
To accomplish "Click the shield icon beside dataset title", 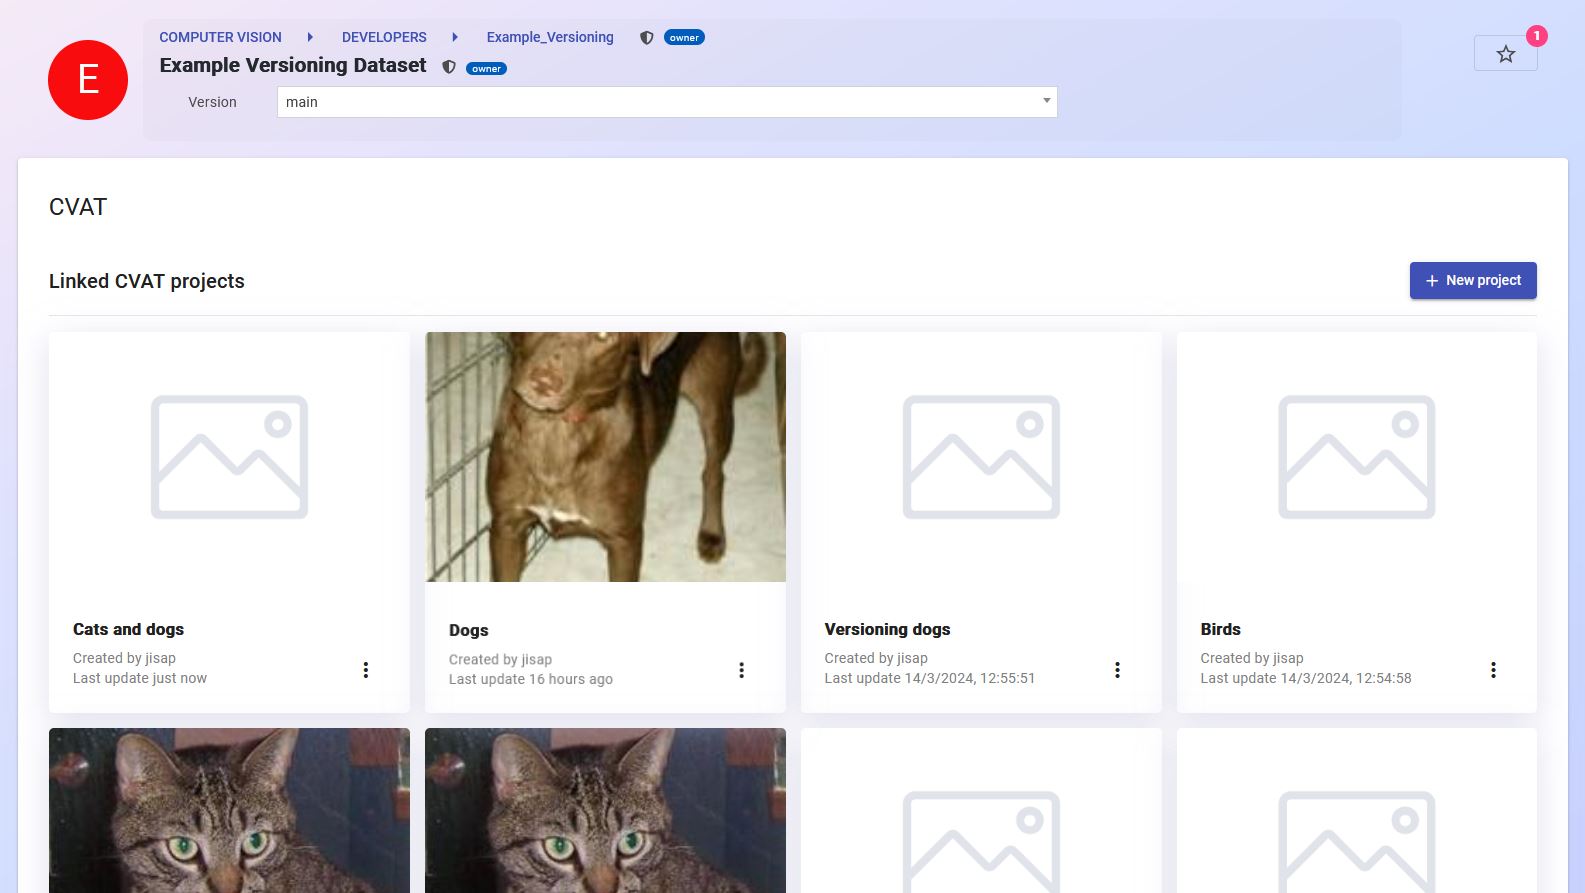I will point(449,68).
